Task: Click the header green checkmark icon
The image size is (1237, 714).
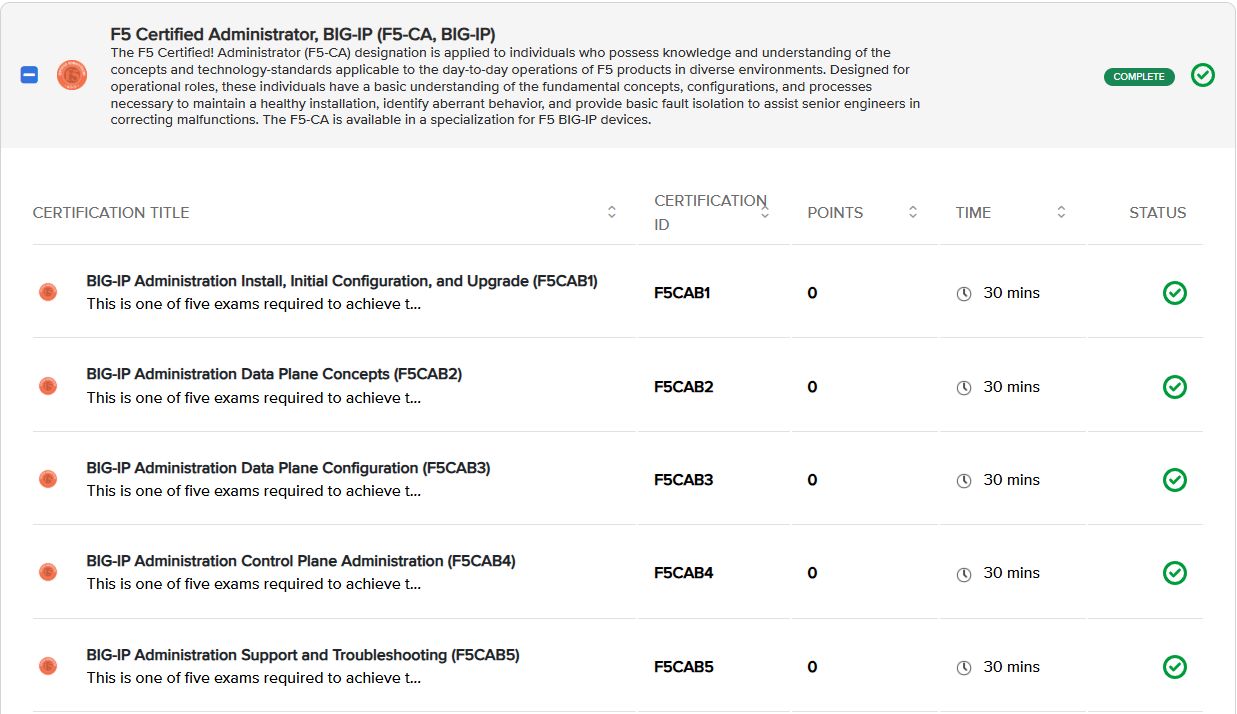Action: click(1203, 75)
